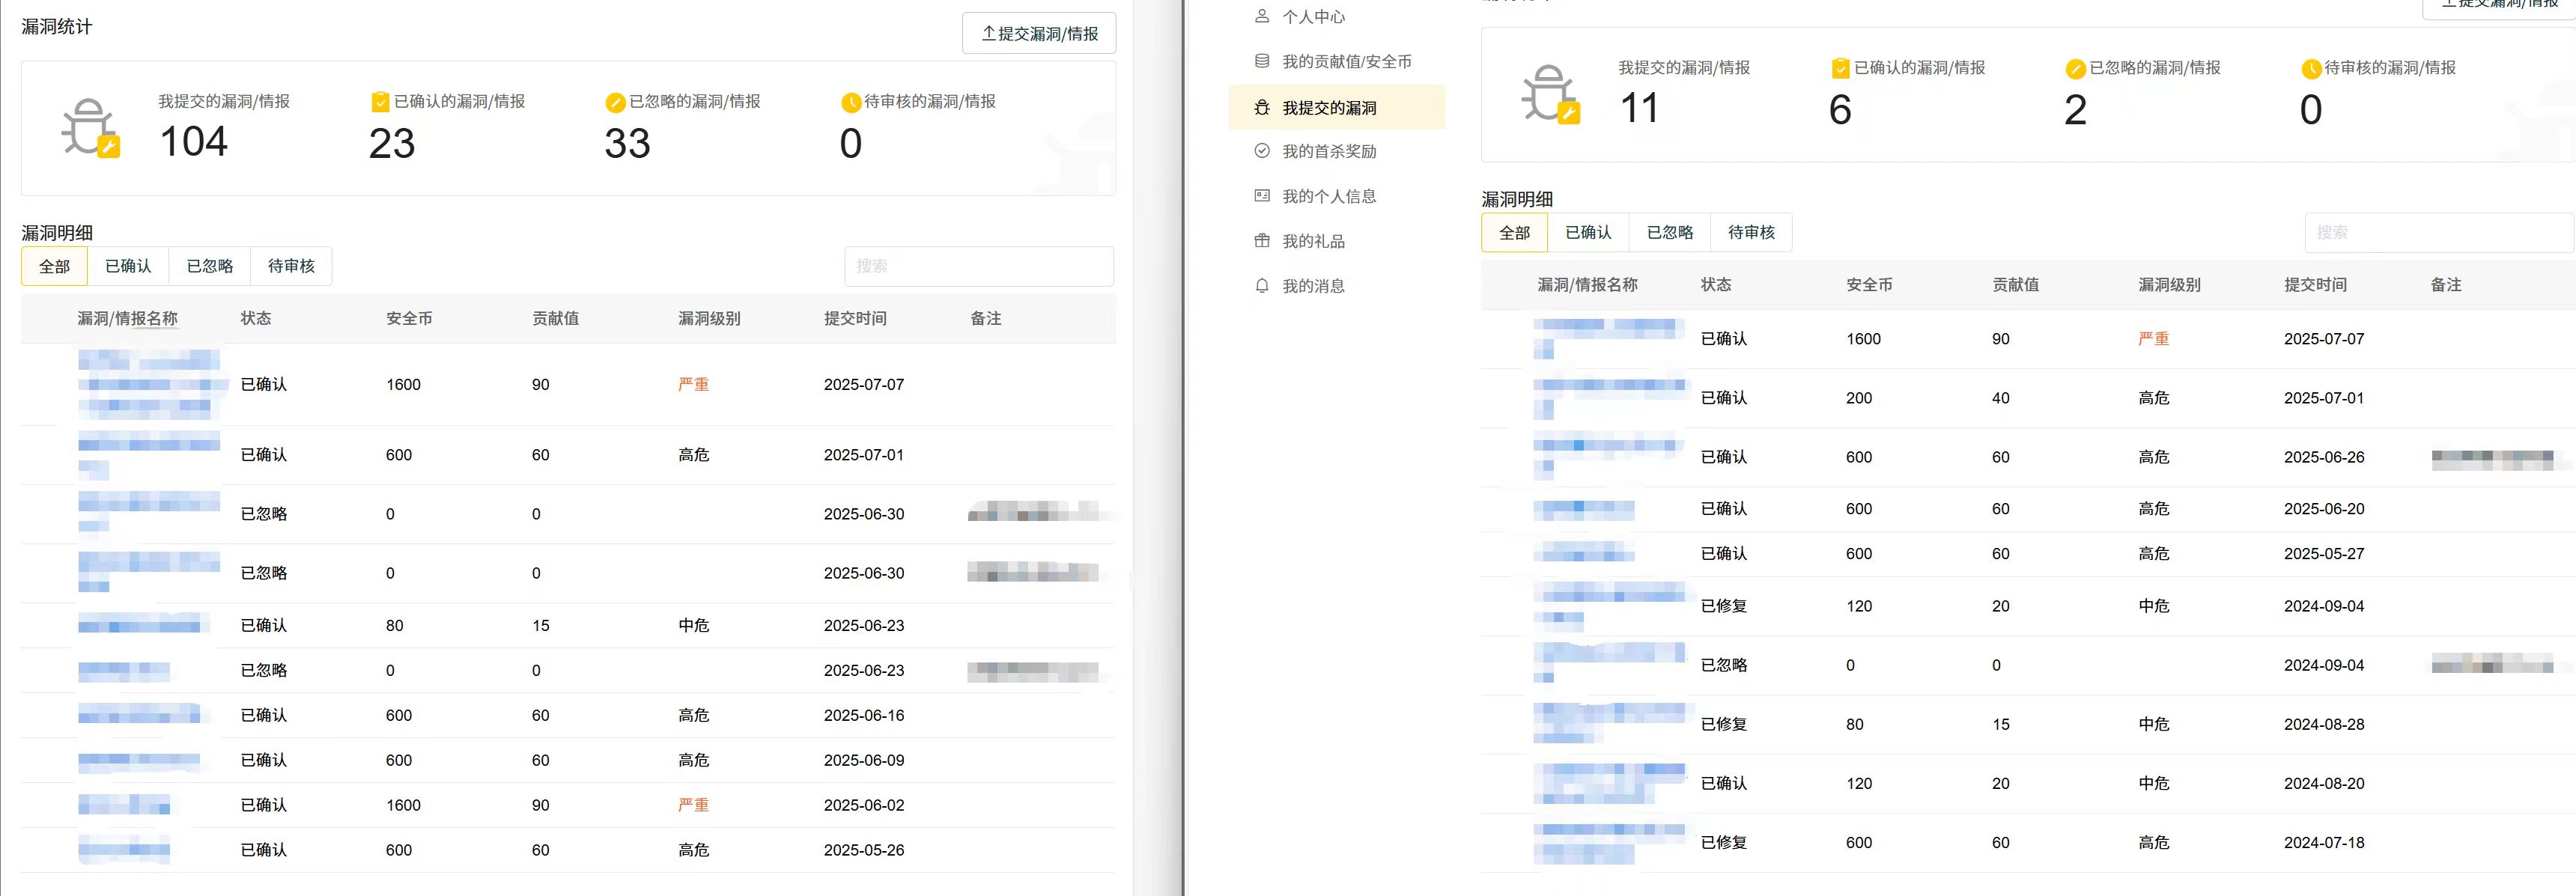Click date 2024-07-18 in right table
The image size is (2576, 896).
pos(2324,843)
